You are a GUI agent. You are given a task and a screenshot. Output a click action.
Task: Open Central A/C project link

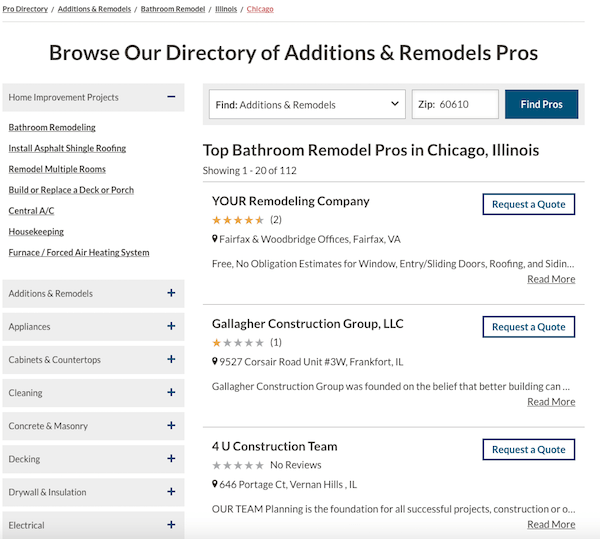click(x=31, y=211)
